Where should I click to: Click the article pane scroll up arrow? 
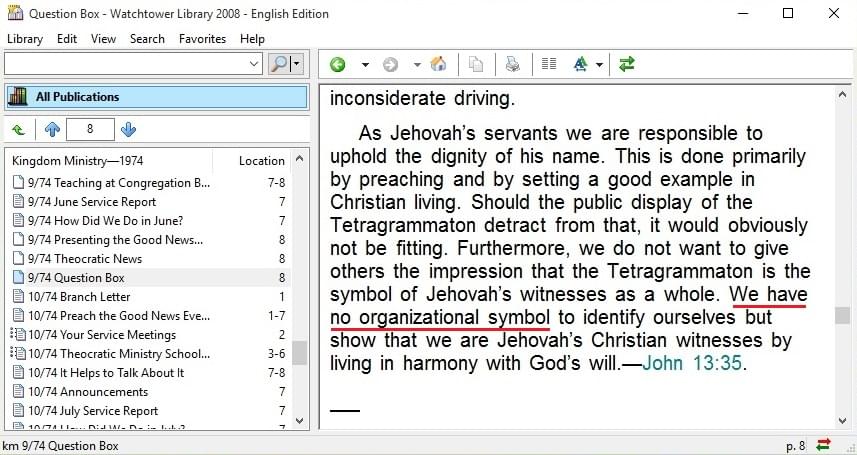(842, 95)
